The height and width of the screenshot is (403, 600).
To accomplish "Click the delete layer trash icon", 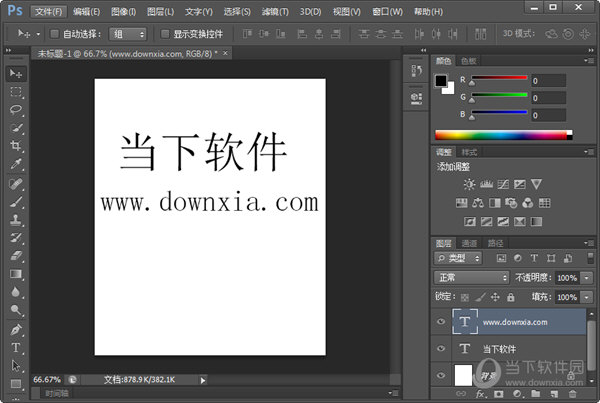I will [x=572, y=393].
